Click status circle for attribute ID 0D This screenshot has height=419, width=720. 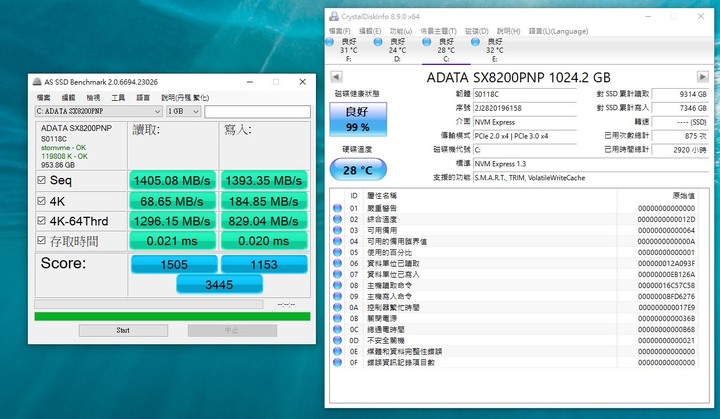[338, 340]
